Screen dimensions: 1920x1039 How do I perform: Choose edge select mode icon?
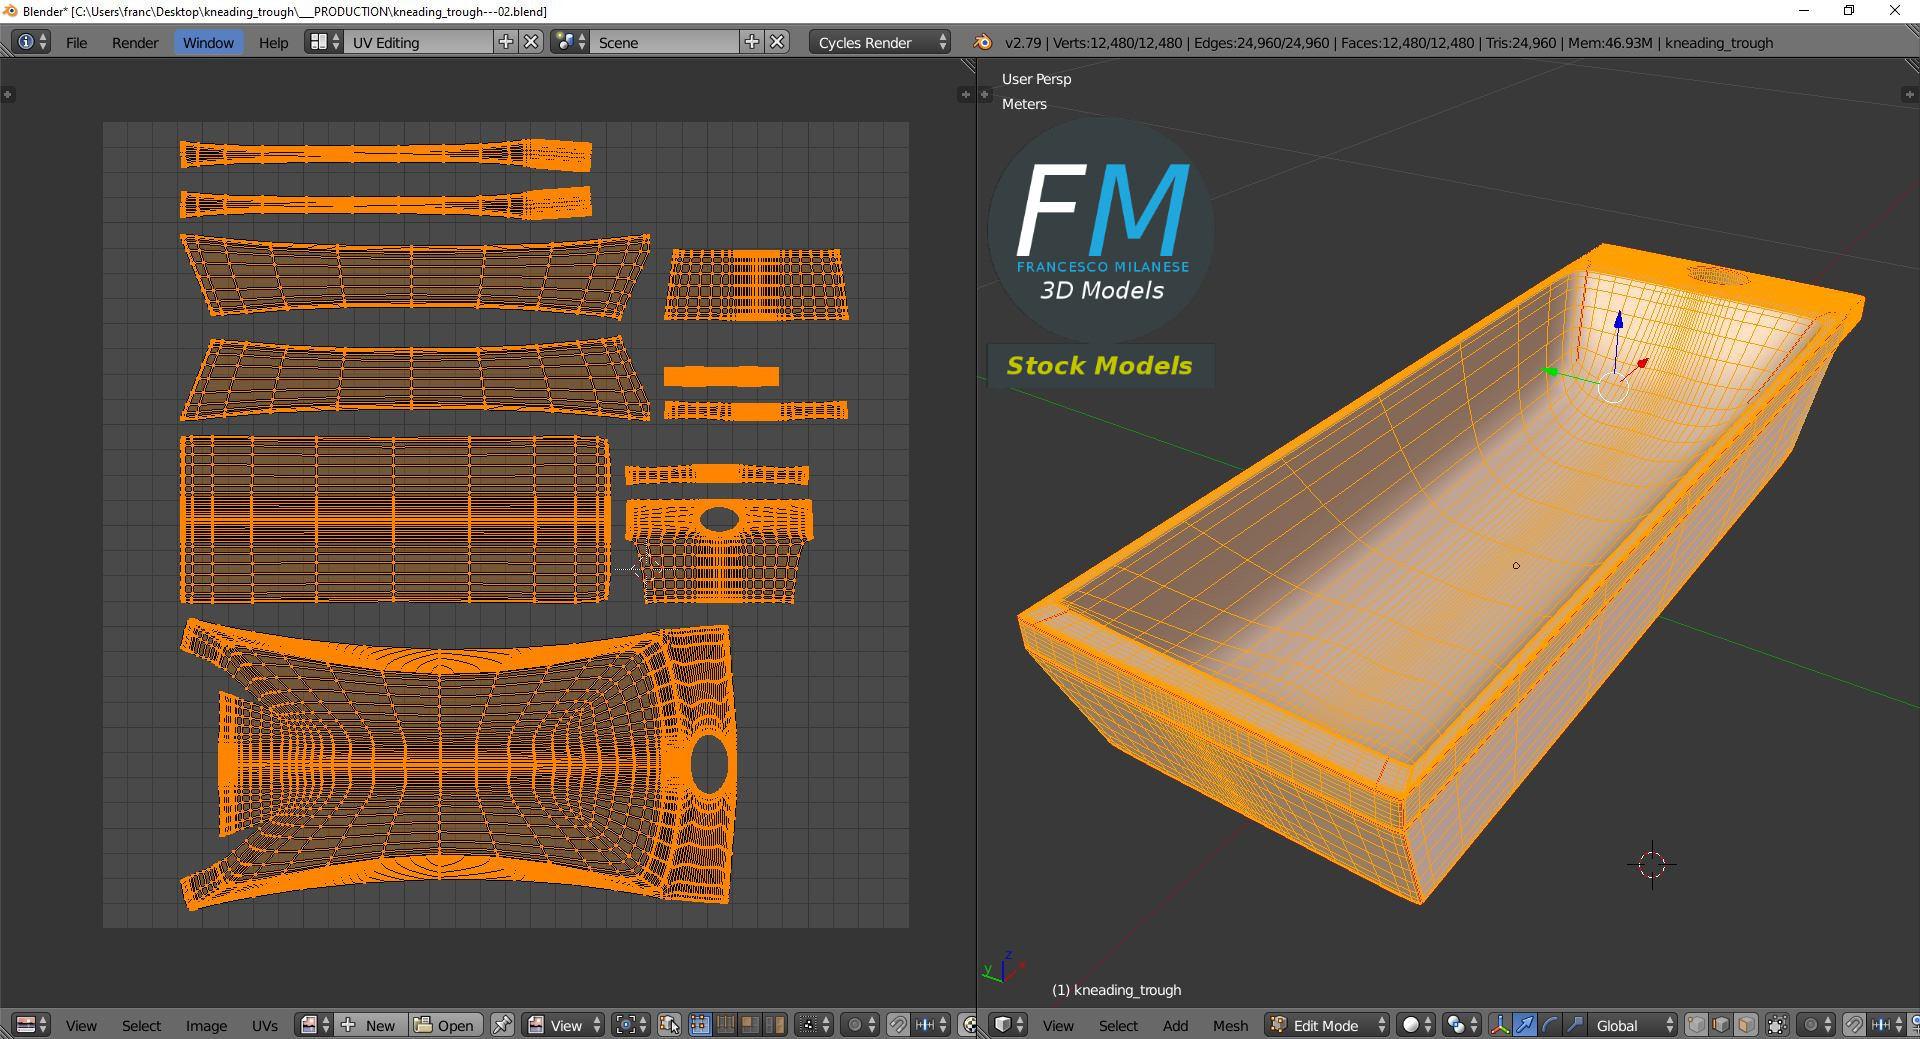[1720, 1025]
